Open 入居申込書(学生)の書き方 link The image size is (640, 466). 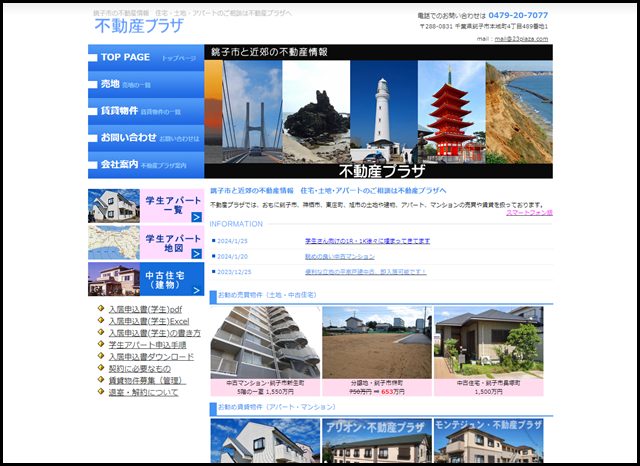[x=155, y=333]
